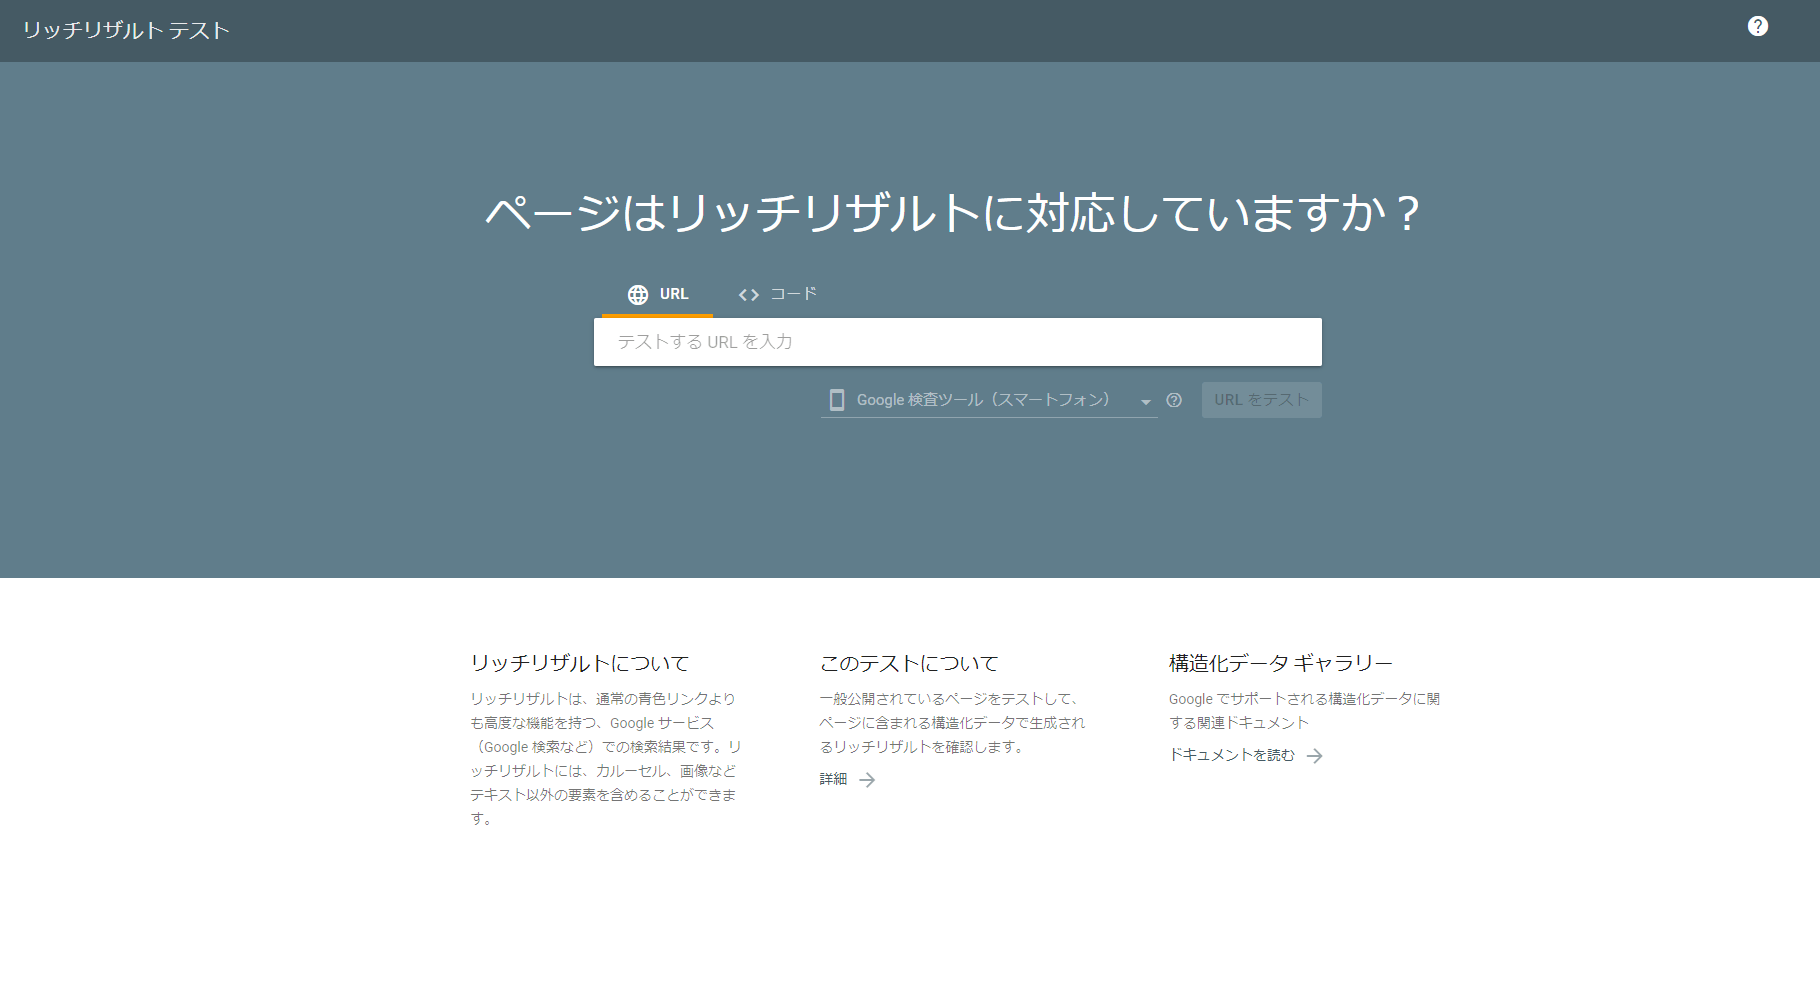Click the smartphone icon in crawler selector
This screenshot has width=1820, height=998.
click(x=837, y=400)
